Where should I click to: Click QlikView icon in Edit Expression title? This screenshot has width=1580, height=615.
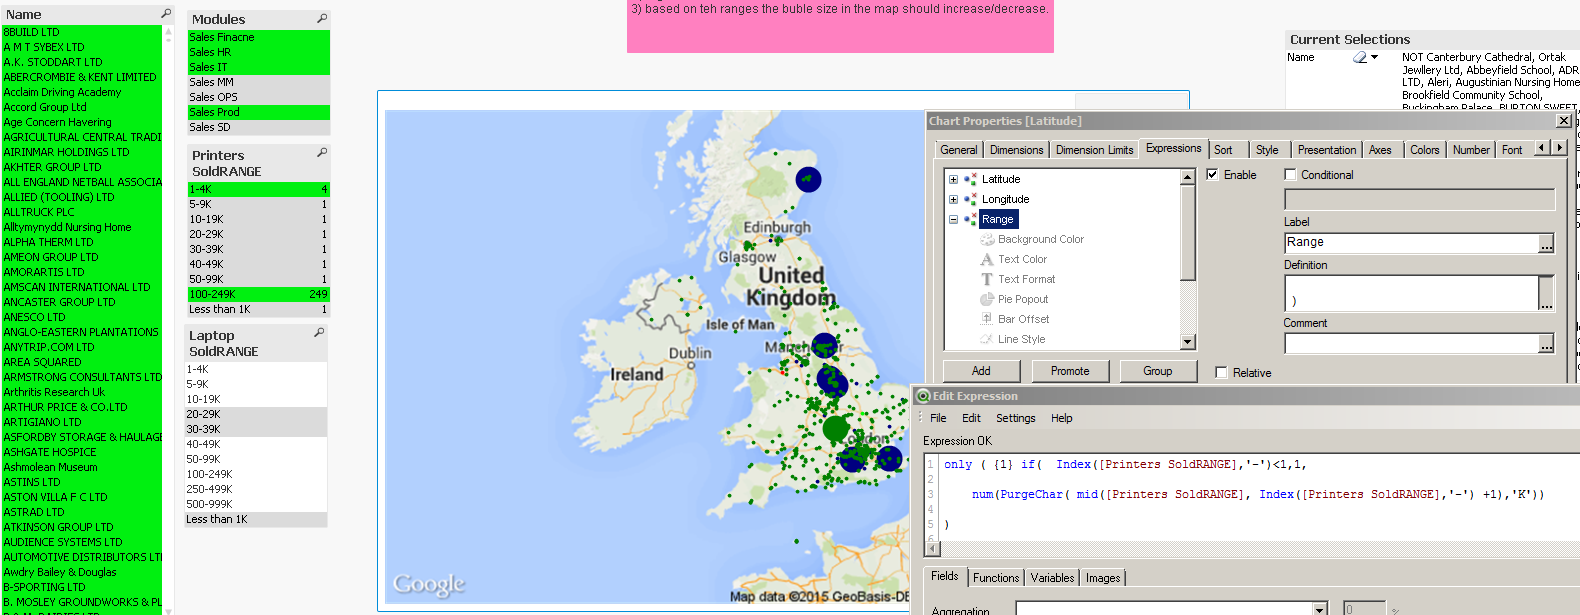924,396
